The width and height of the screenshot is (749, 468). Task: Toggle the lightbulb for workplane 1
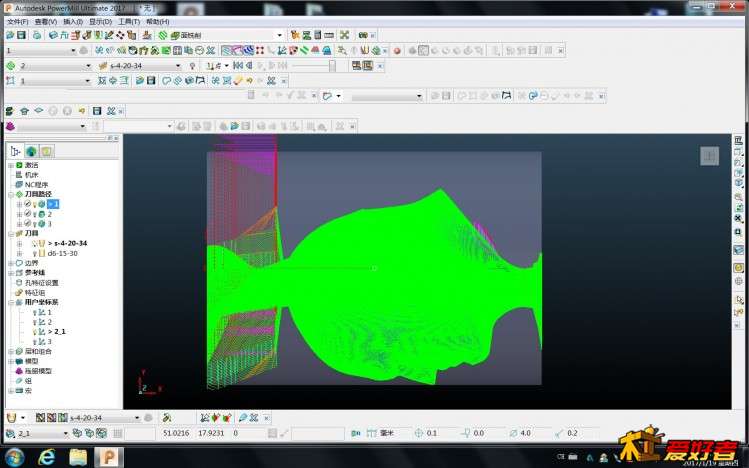pos(35,312)
